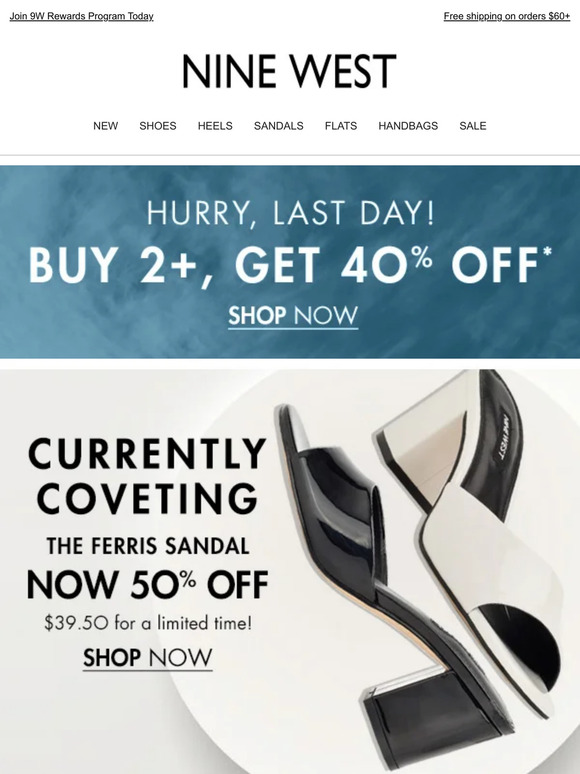Click the Hurry, Last Day! text
This screenshot has height=774, width=580.
(290, 213)
